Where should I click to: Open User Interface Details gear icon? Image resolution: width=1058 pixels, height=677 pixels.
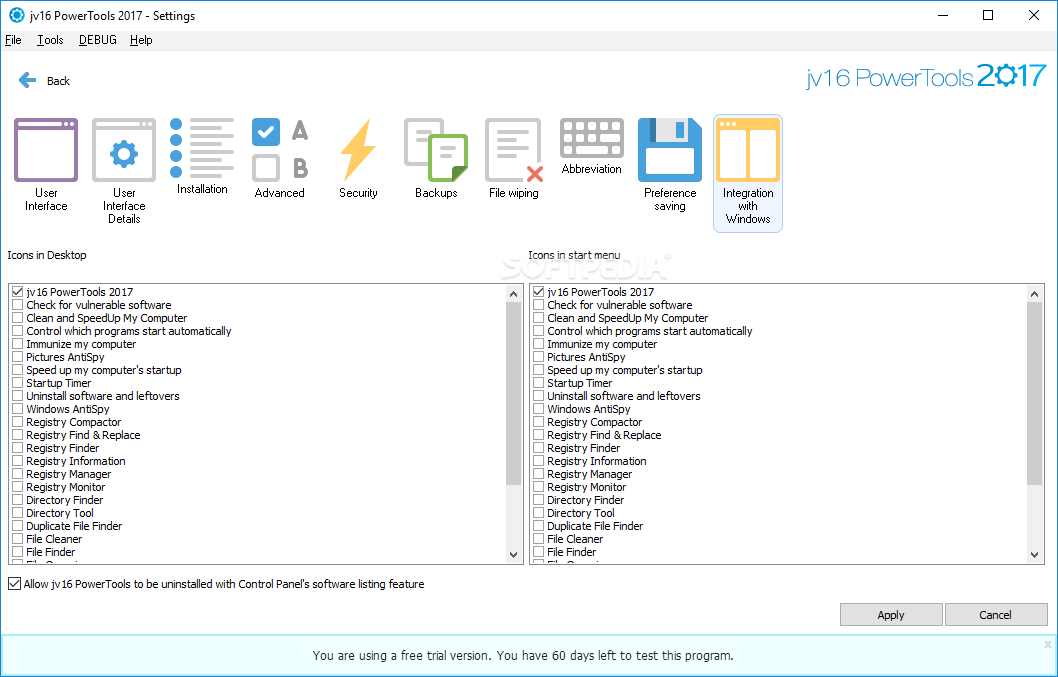124,151
